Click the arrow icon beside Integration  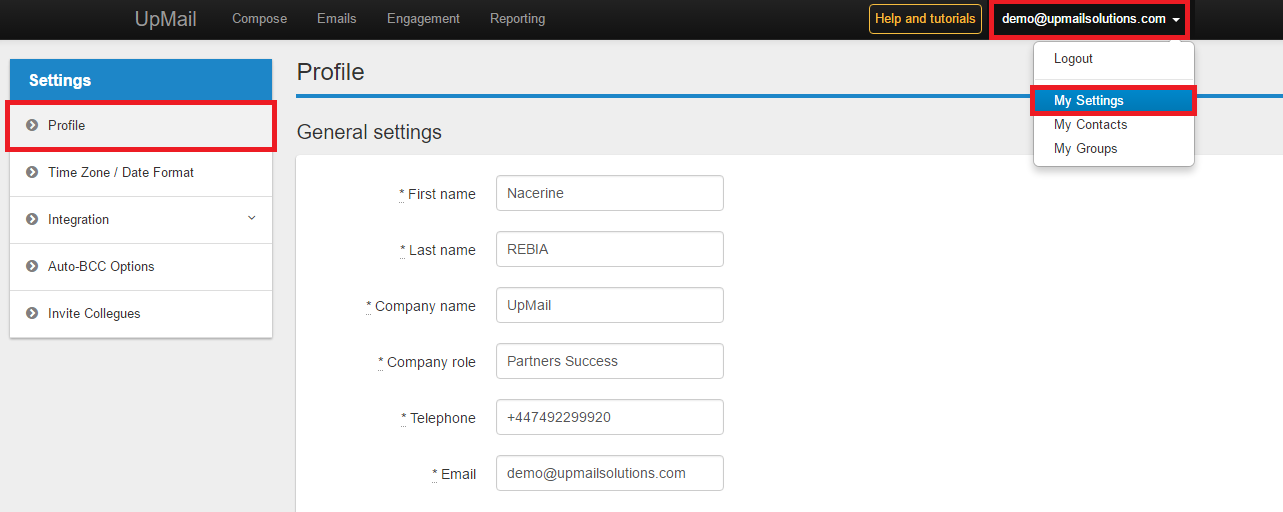32,220
